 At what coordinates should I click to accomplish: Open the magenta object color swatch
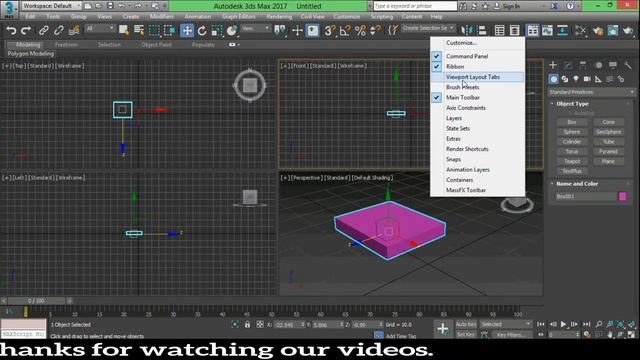(x=622, y=196)
